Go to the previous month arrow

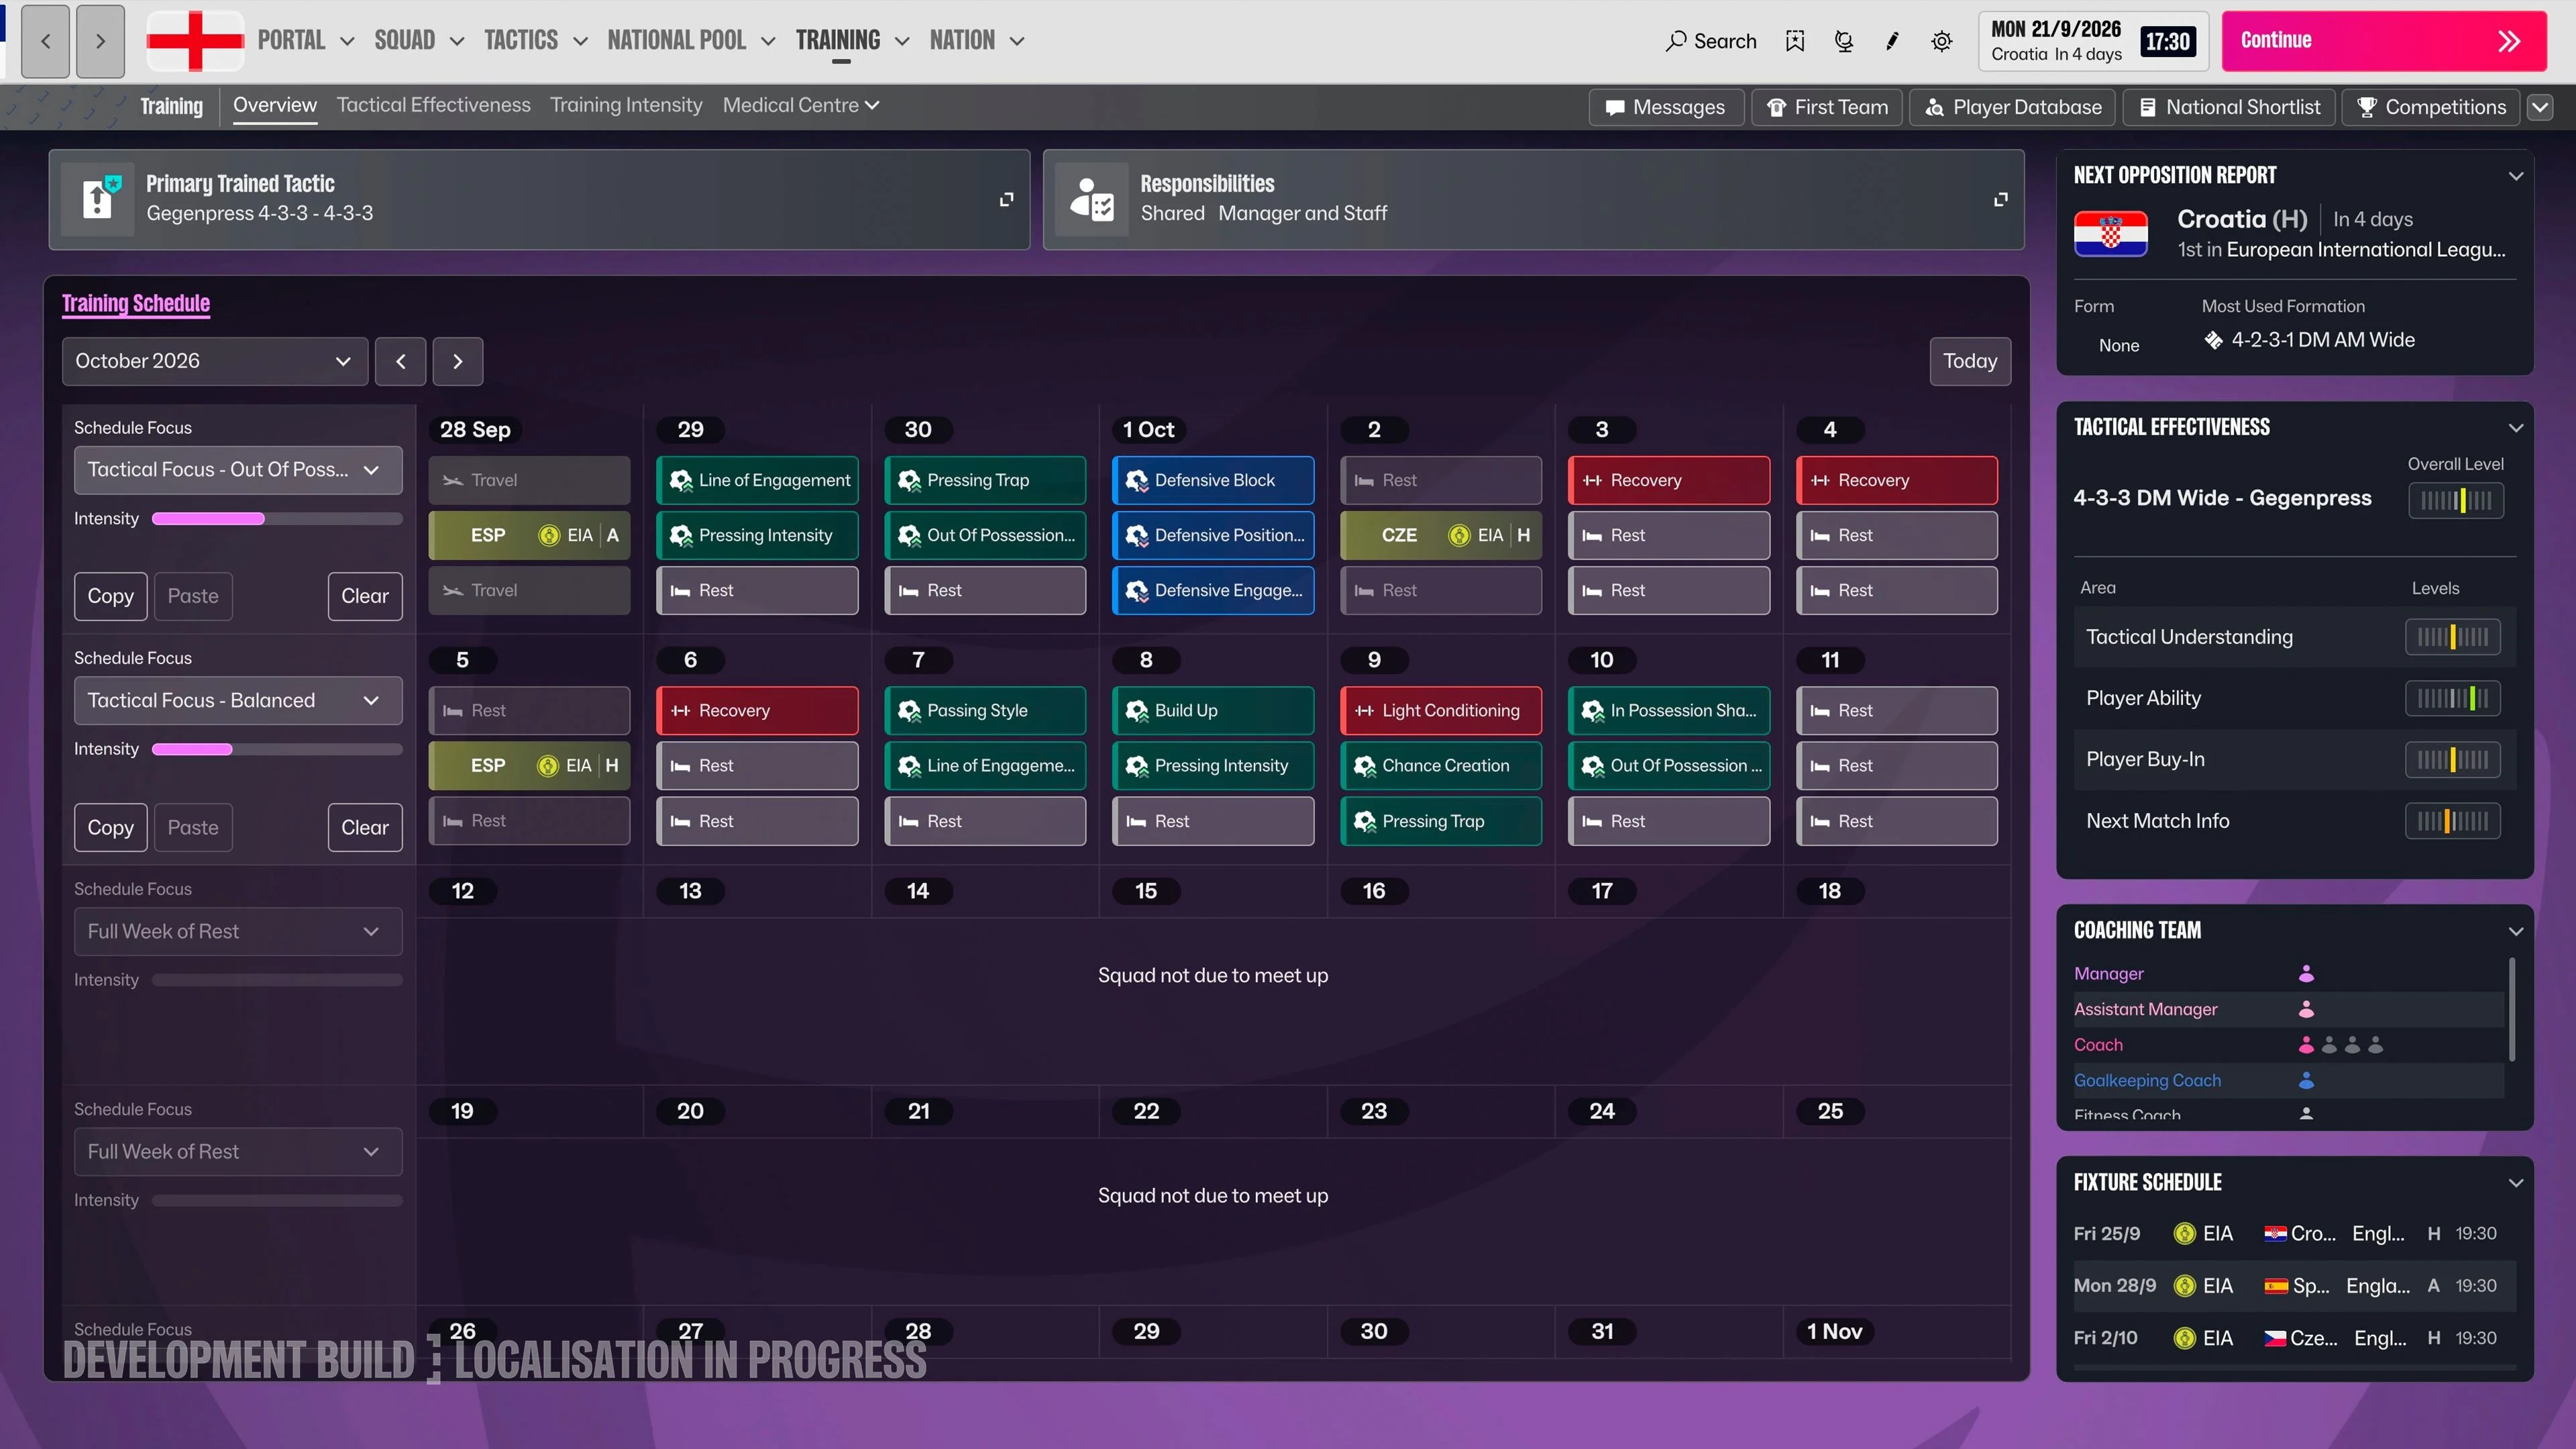pos(401,361)
